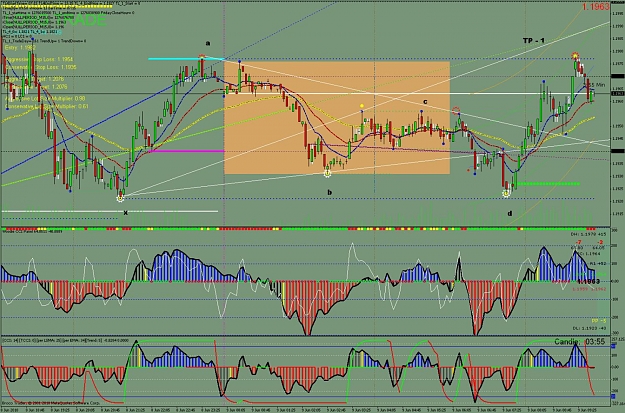Click the orange shaded rectangle zone
The image size is (625, 413).
(337, 118)
